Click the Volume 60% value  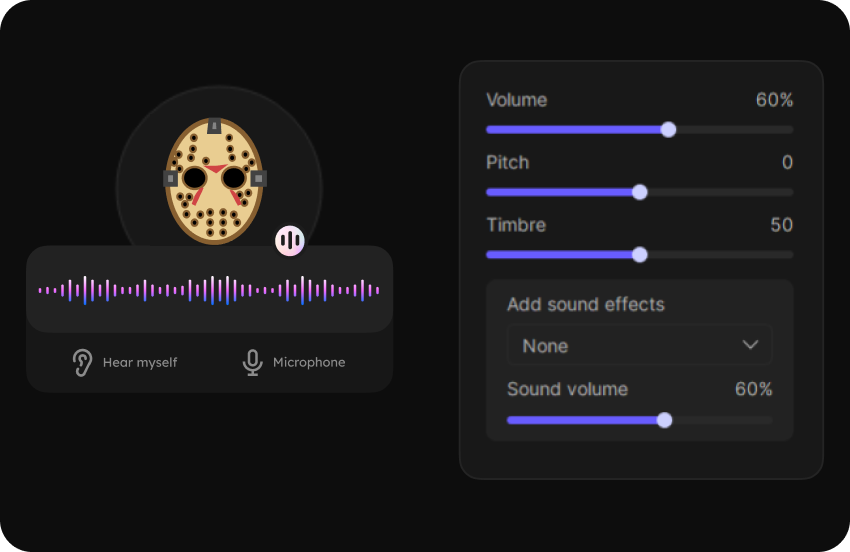click(774, 100)
